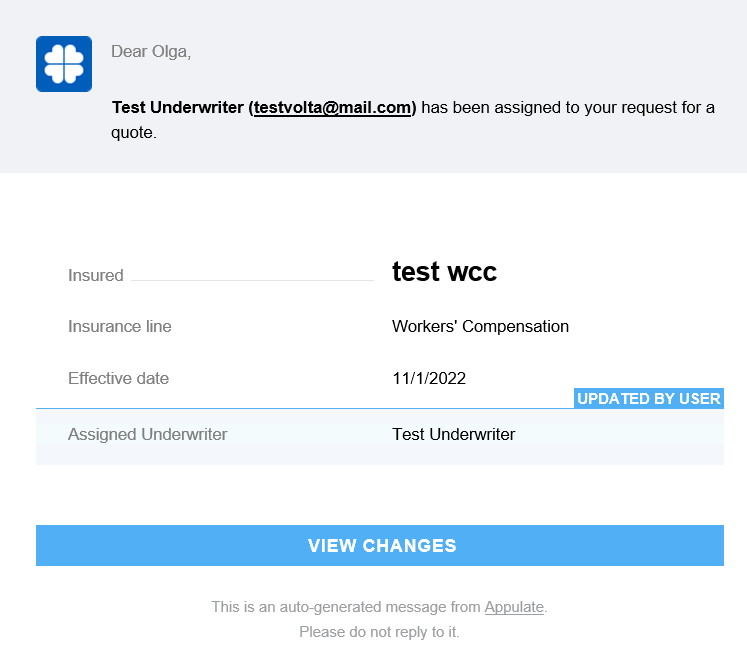This screenshot has height=663, width=747.
Task: Click the blue clover logo icon
Action: pos(64,64)
